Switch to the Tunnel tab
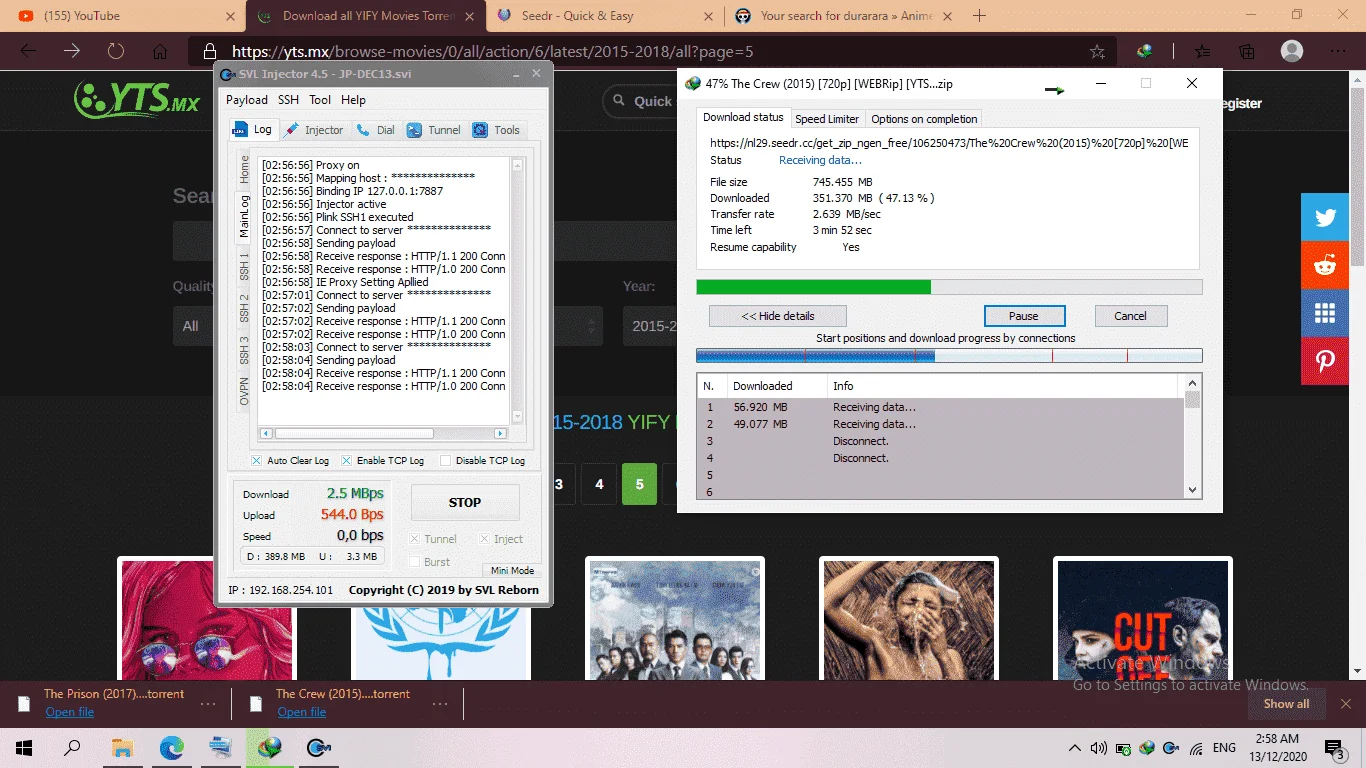 [434, 130]
